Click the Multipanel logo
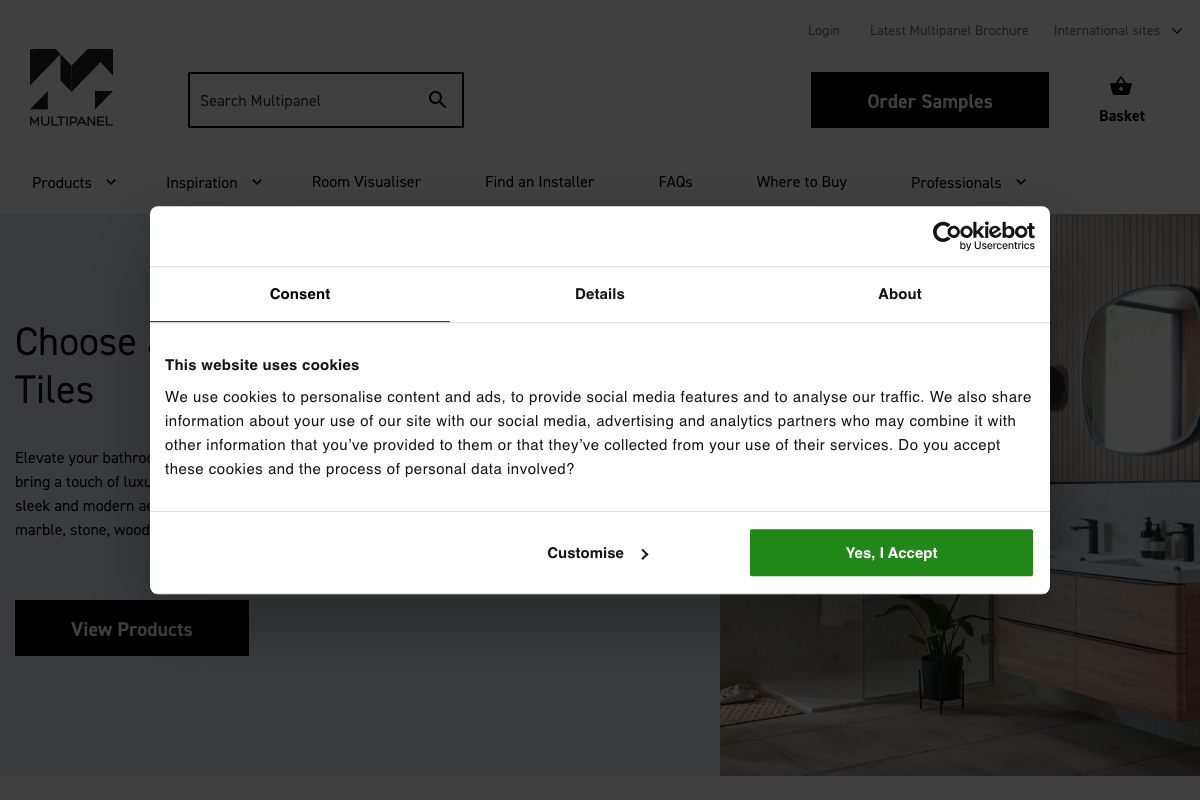The height and width of the screenshot is (800, 1200). [71, 88]
